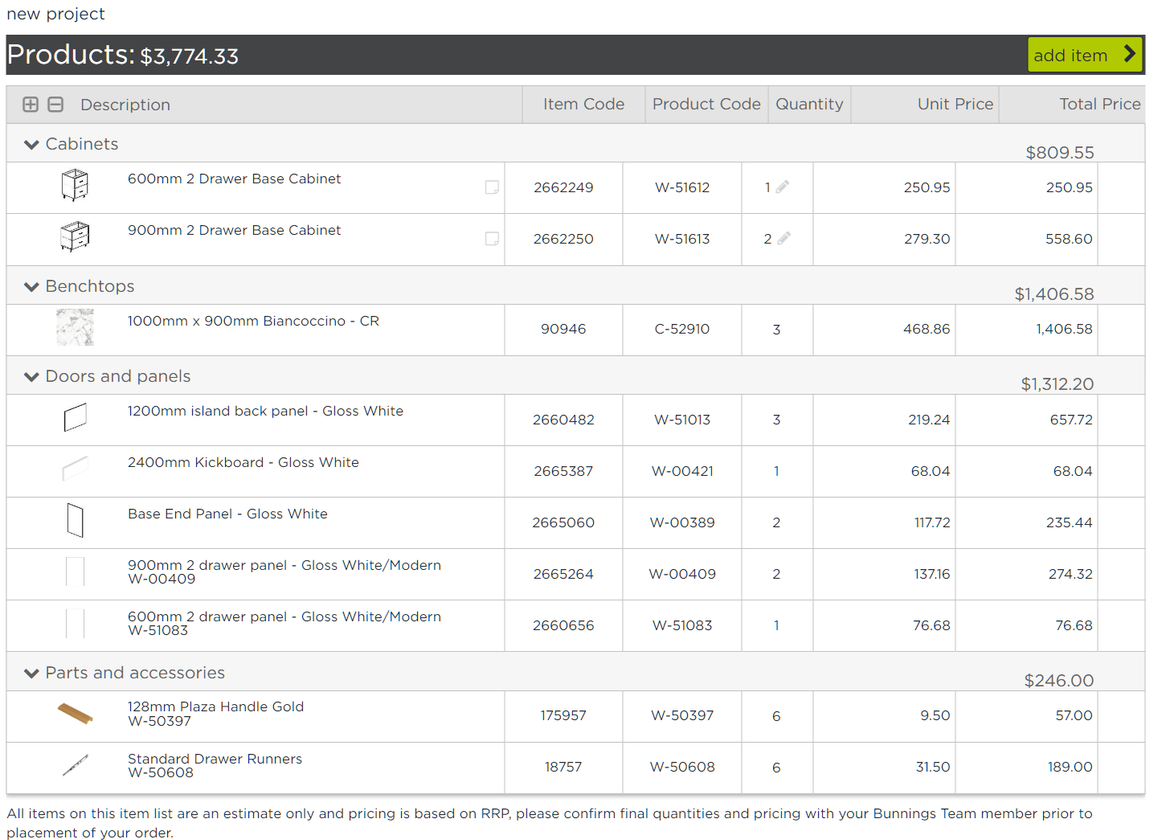Image resolution: width=1170 pixels, height=840 pixels.
Task: Click the Quantity column header
Action: pyautogui.click(x=809, y=104)
